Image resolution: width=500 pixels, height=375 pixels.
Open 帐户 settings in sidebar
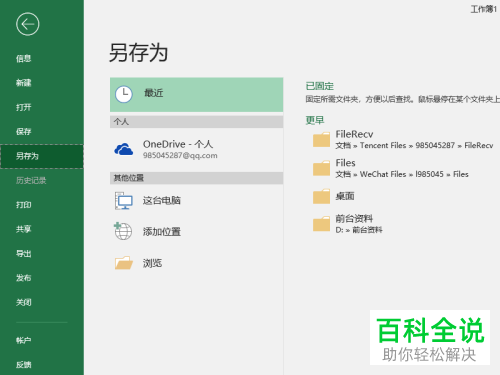tap(23, 340)
